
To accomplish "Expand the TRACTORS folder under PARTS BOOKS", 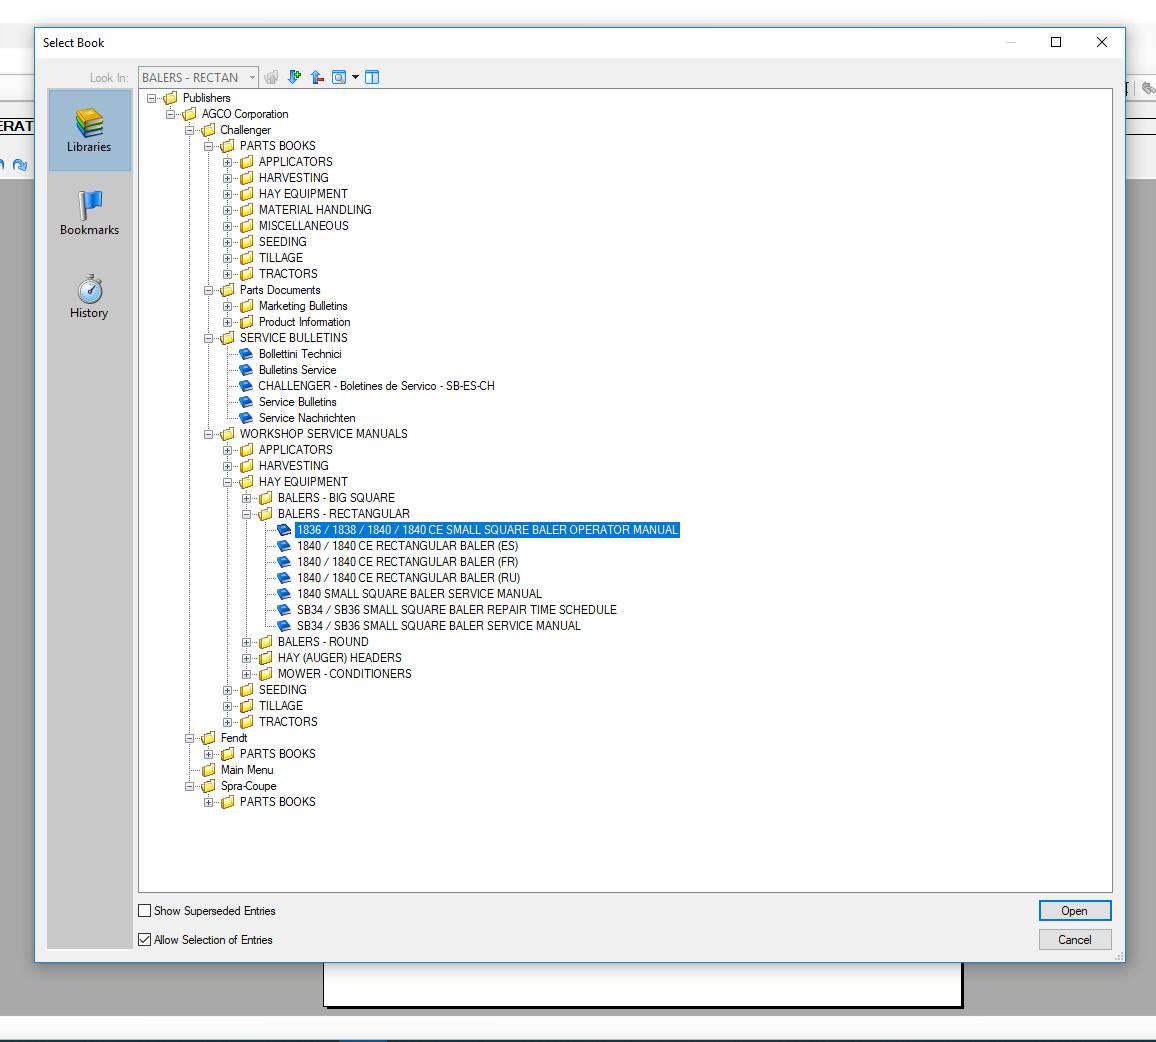I will tap(227, 274).
